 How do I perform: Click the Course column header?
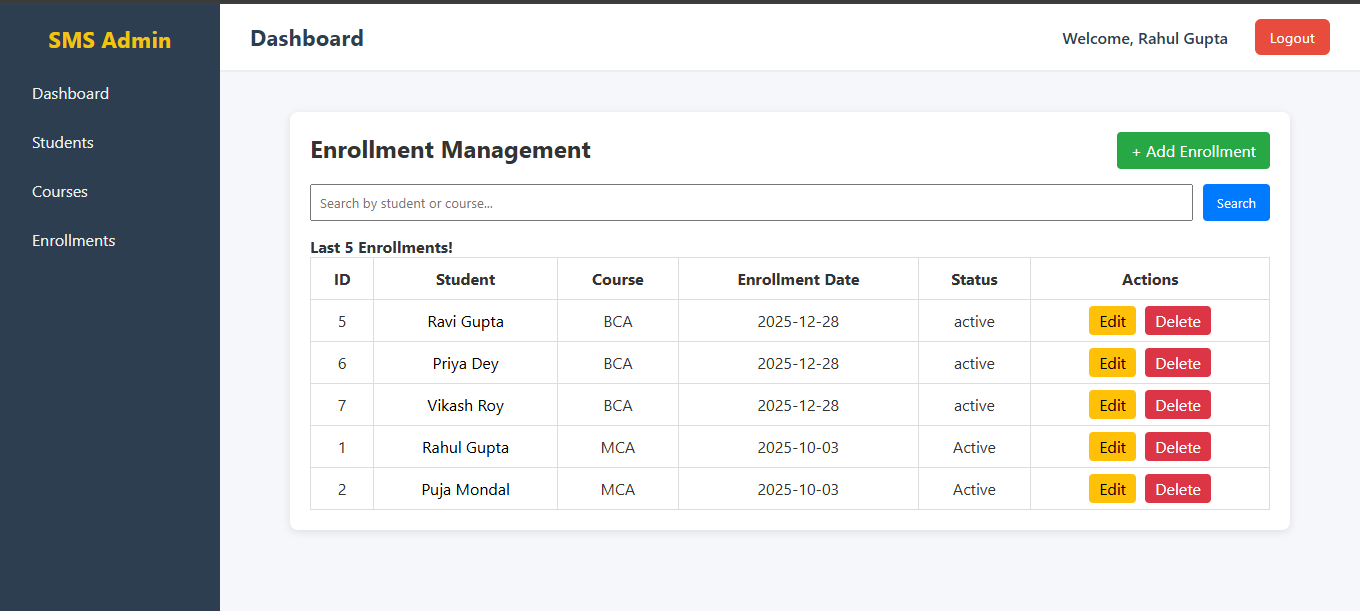(x=618, y=279)
